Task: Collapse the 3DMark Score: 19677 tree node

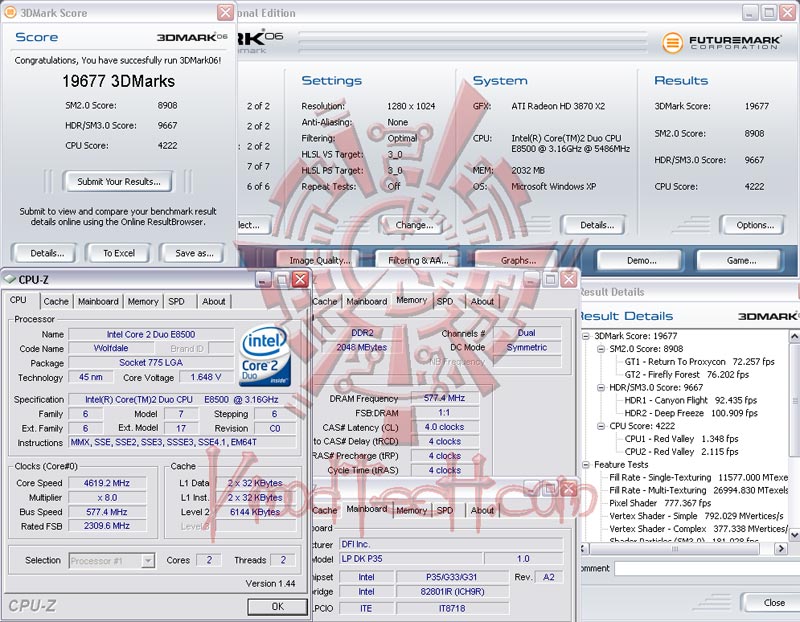Action: click(586, 336)
